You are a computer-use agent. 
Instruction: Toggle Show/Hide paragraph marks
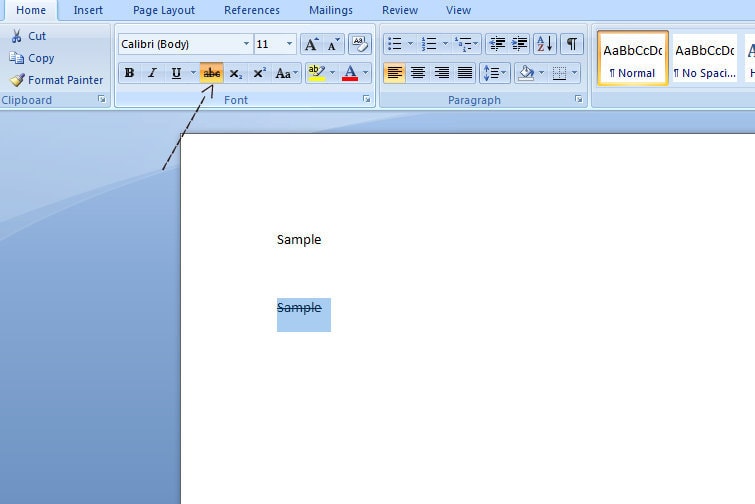[x=571, y=44]
